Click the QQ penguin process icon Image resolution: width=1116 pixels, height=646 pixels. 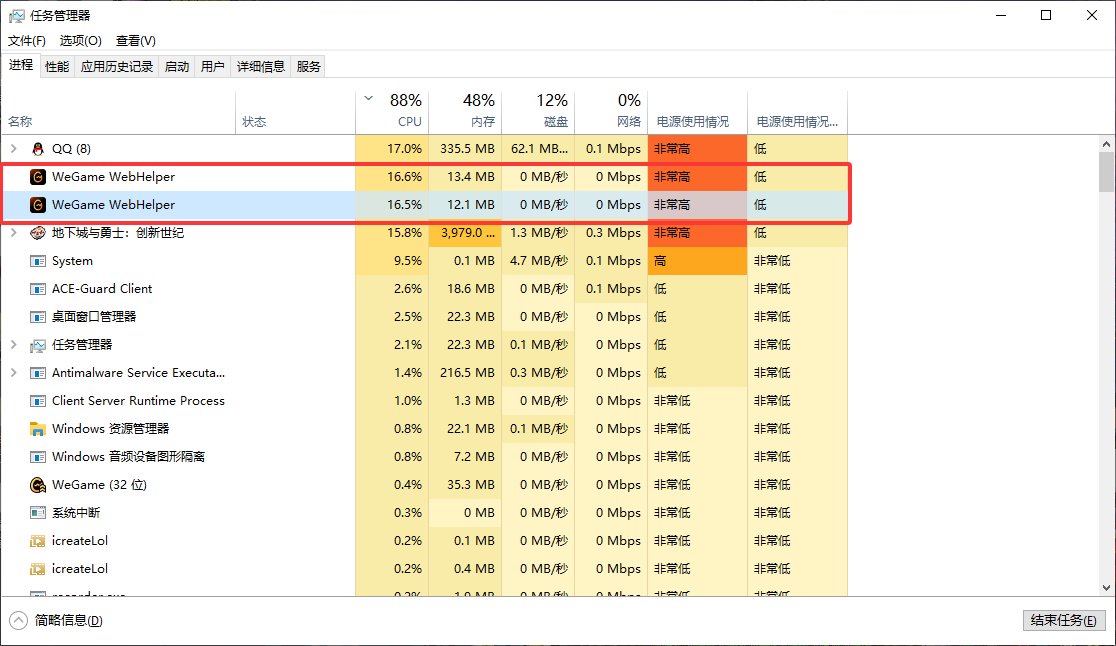(38, 149)
